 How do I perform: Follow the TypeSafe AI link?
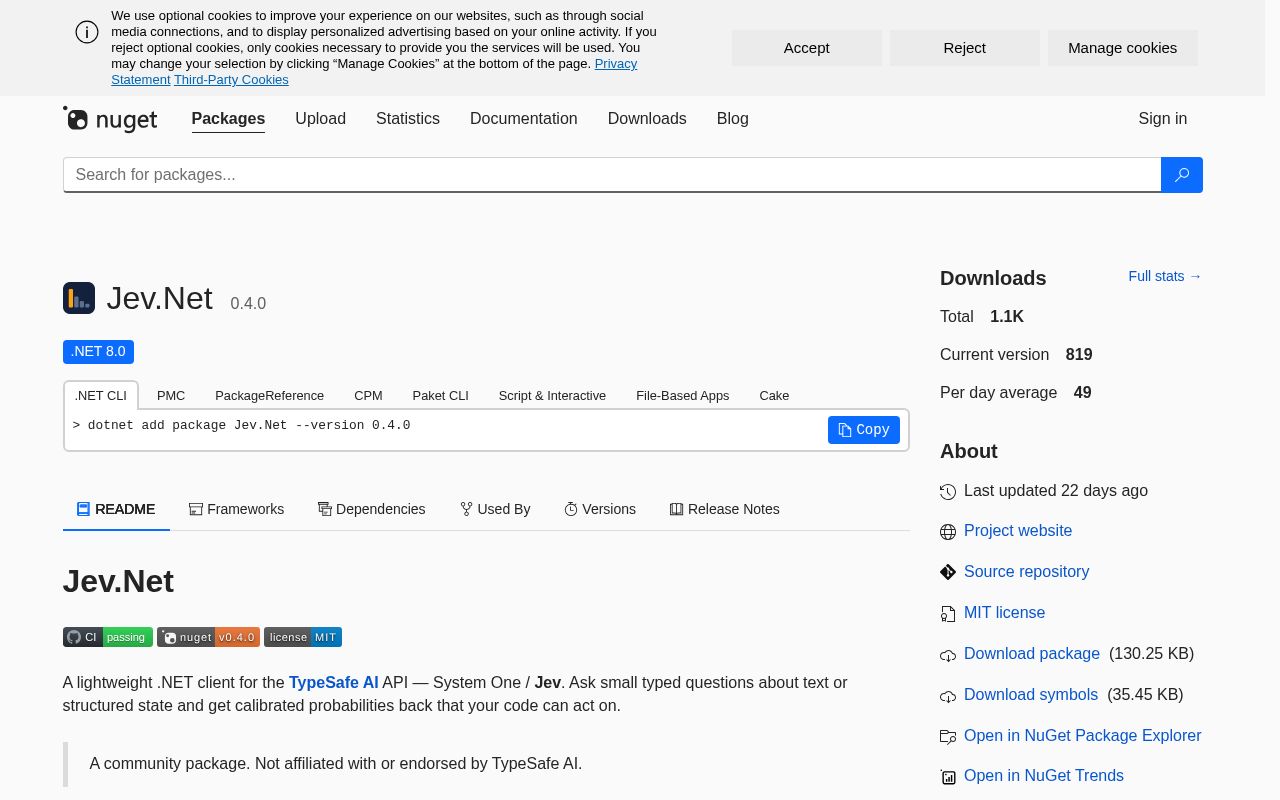tap(334, 683)
